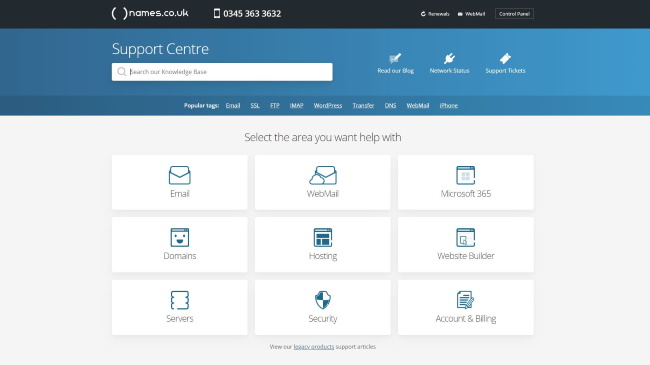Open Network Status link
The image size is (650, 365).
449,71
